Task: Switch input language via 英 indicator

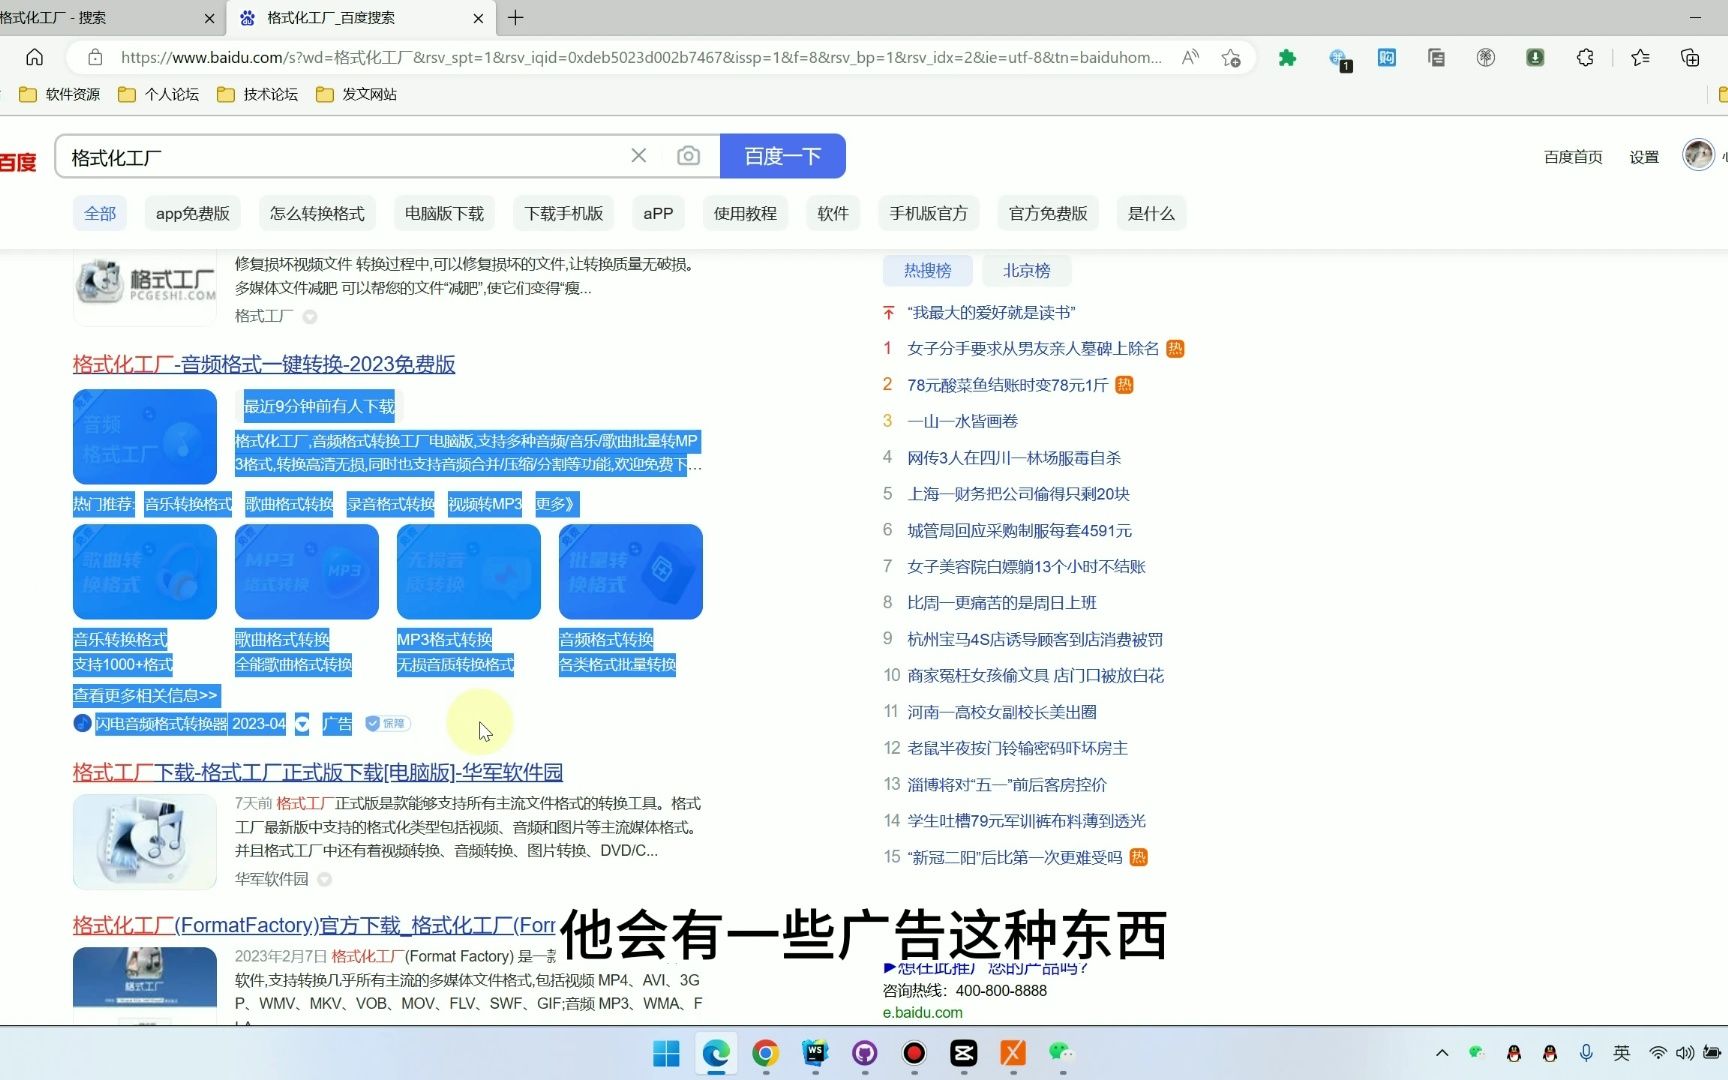Action: pos(1622,1053)
